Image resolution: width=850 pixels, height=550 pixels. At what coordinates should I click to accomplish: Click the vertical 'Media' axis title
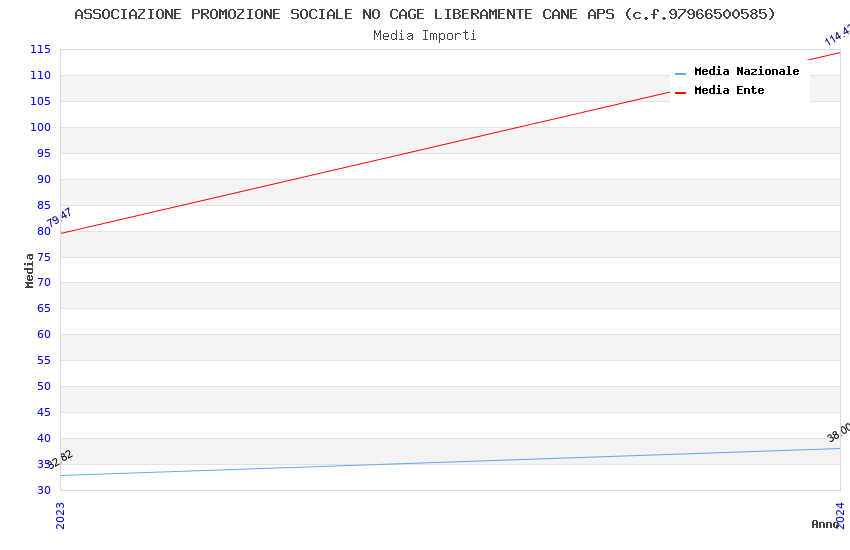29,270
